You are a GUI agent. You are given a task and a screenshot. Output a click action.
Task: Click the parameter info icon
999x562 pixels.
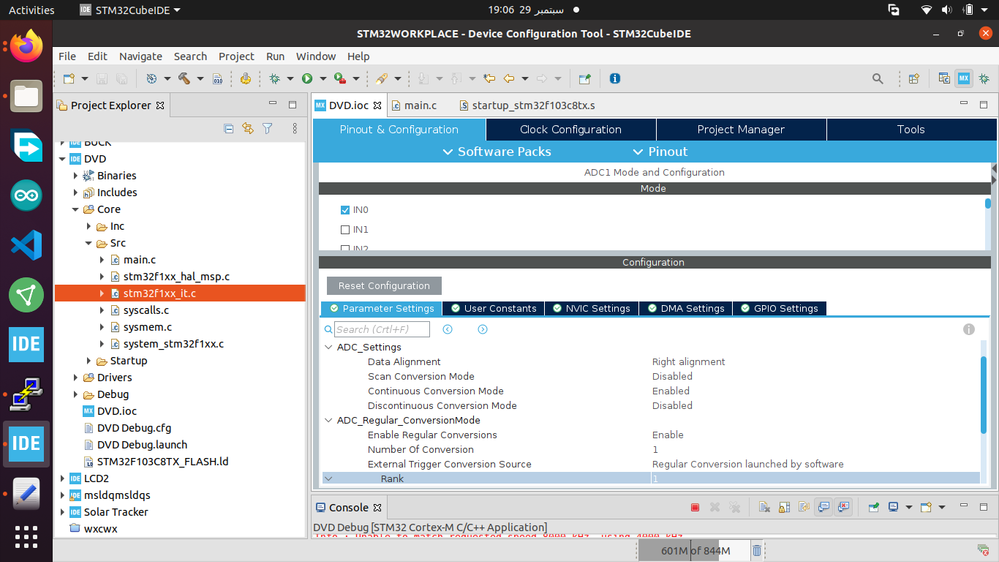[x=968, y=329]
